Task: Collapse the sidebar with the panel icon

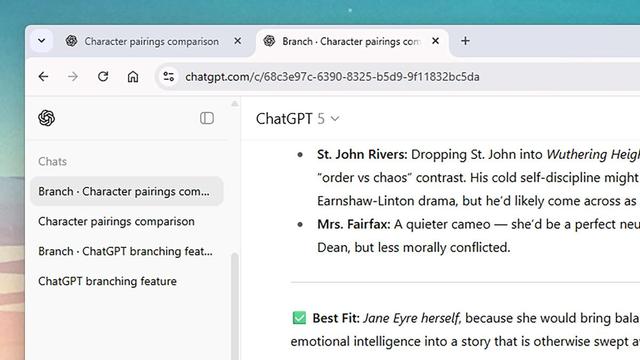Action: tap(207, 118)
